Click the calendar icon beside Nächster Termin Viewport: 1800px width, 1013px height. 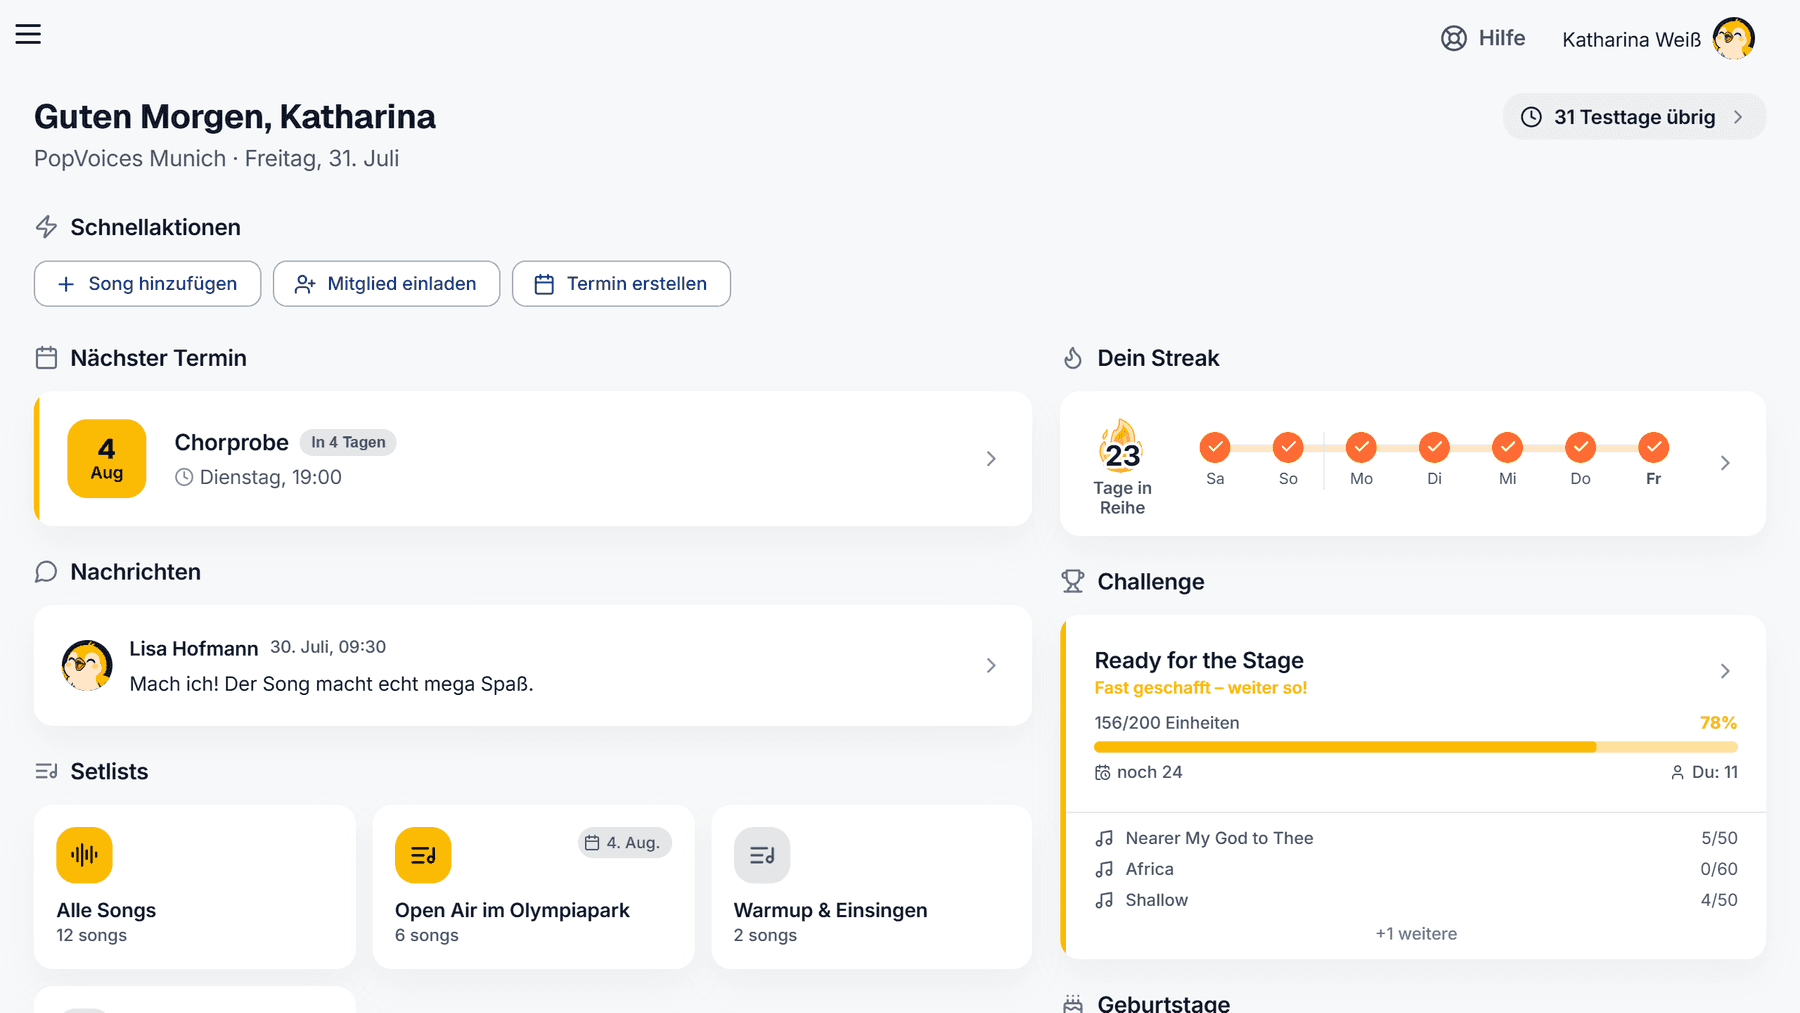point(46,358)
